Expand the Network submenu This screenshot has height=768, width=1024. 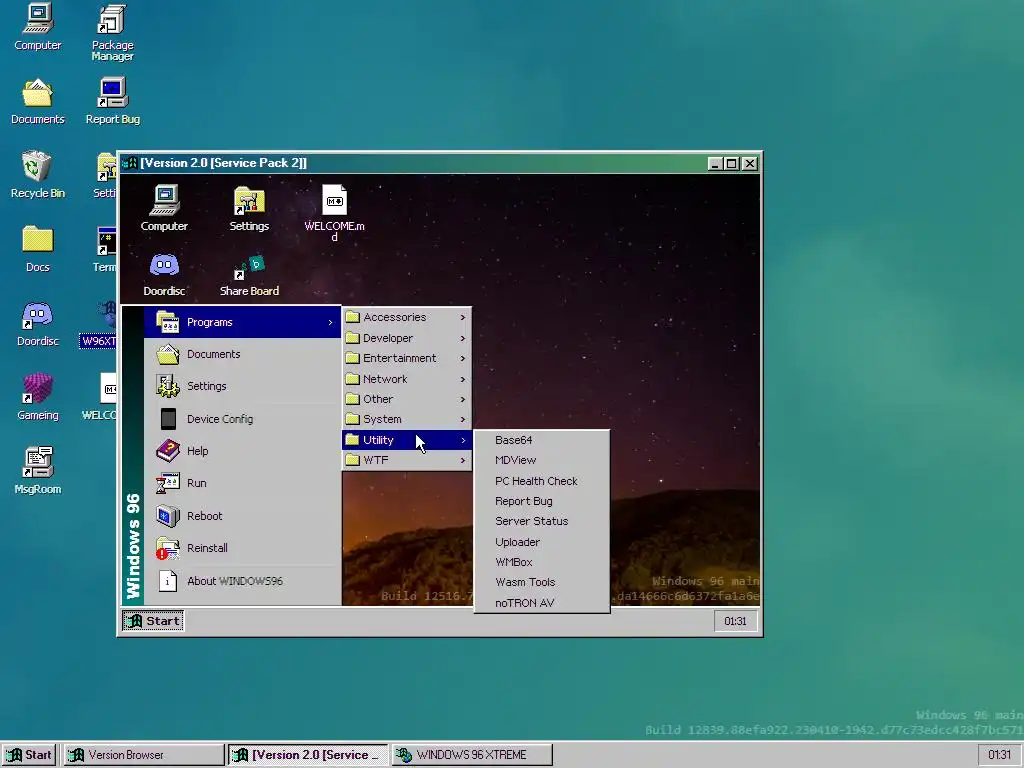click(x=406, y=379)
